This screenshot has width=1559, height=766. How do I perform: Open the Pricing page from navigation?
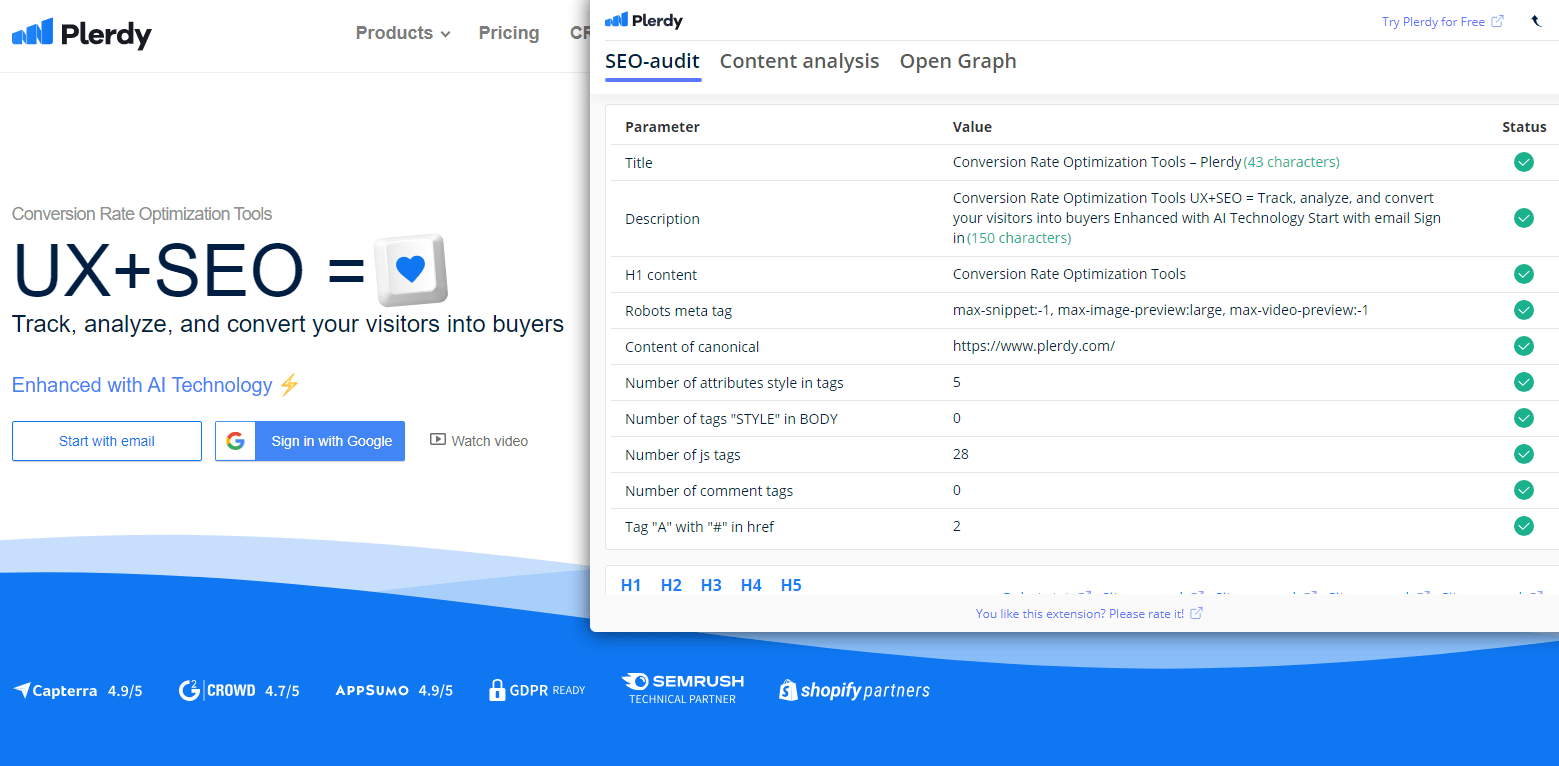click(x=508, y=33)
